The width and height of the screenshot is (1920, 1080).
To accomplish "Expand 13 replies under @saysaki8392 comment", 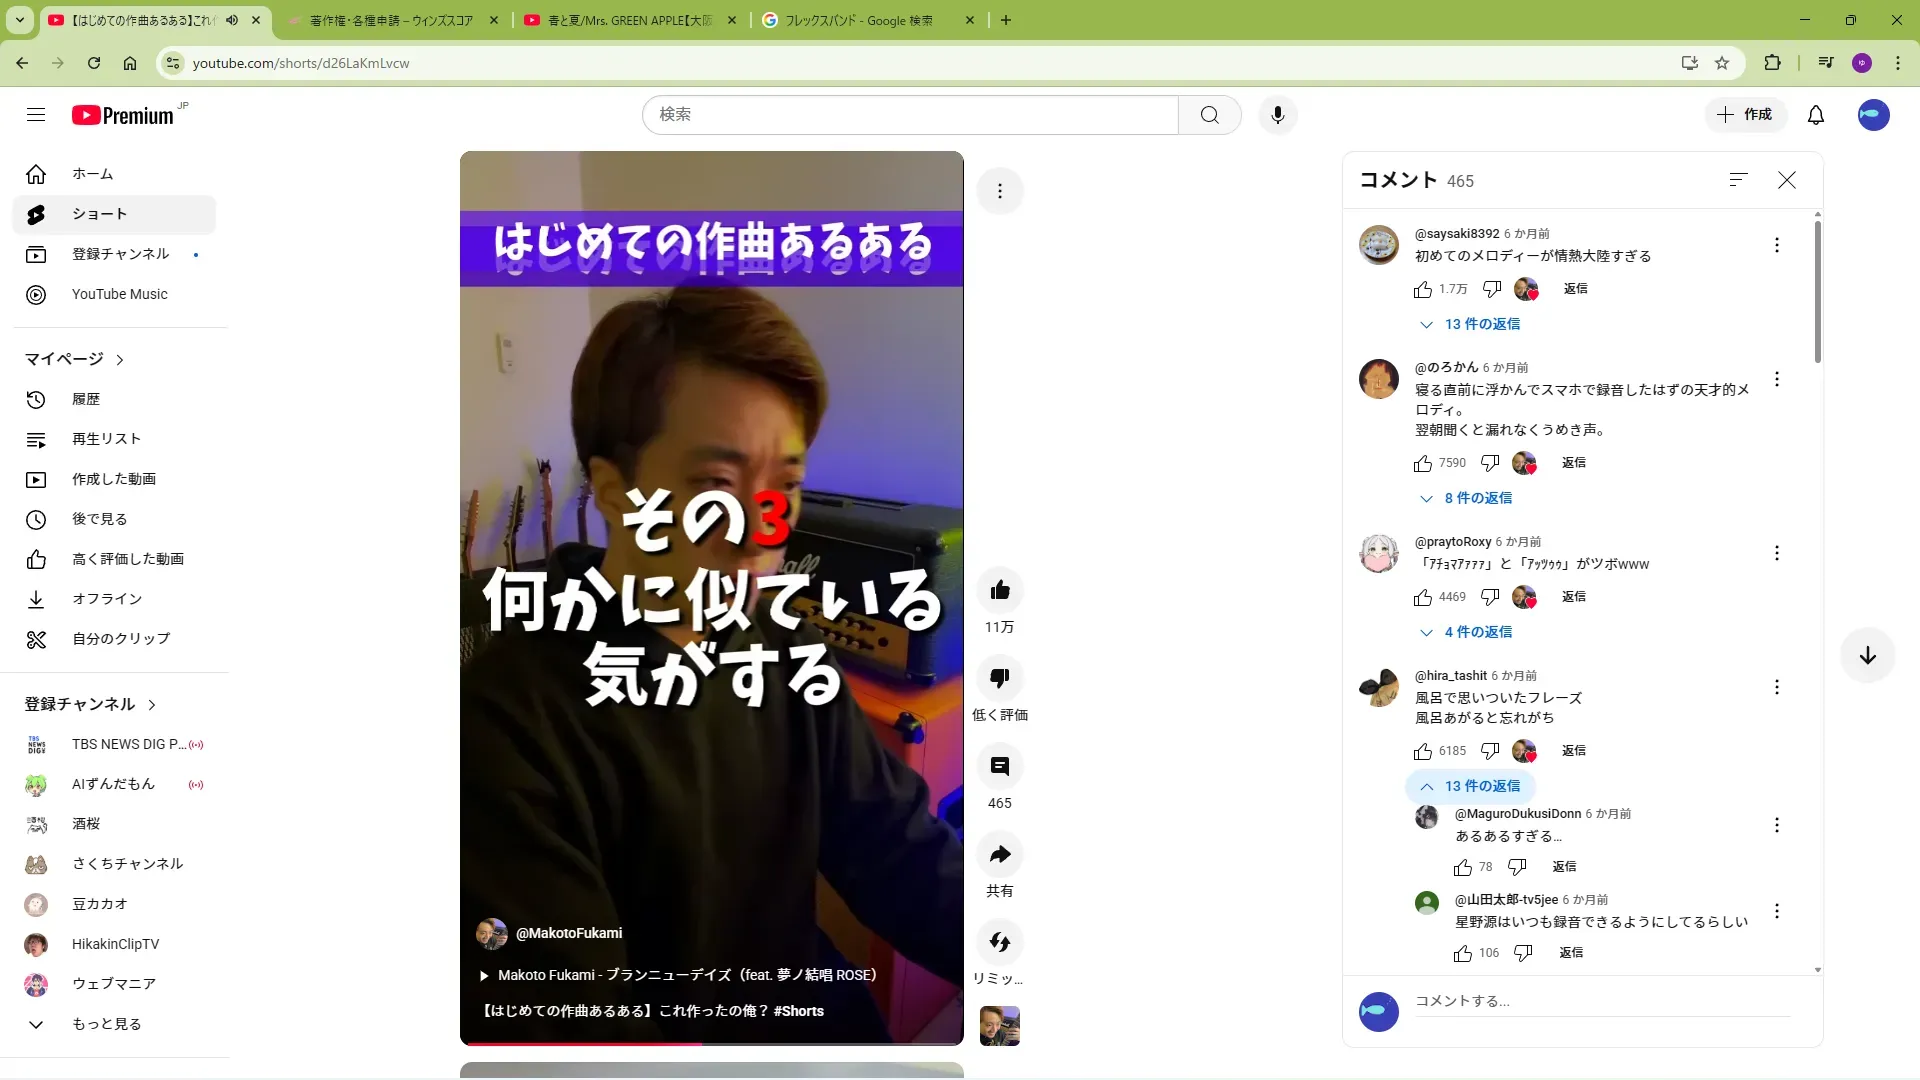I will tap(1471, 324).
